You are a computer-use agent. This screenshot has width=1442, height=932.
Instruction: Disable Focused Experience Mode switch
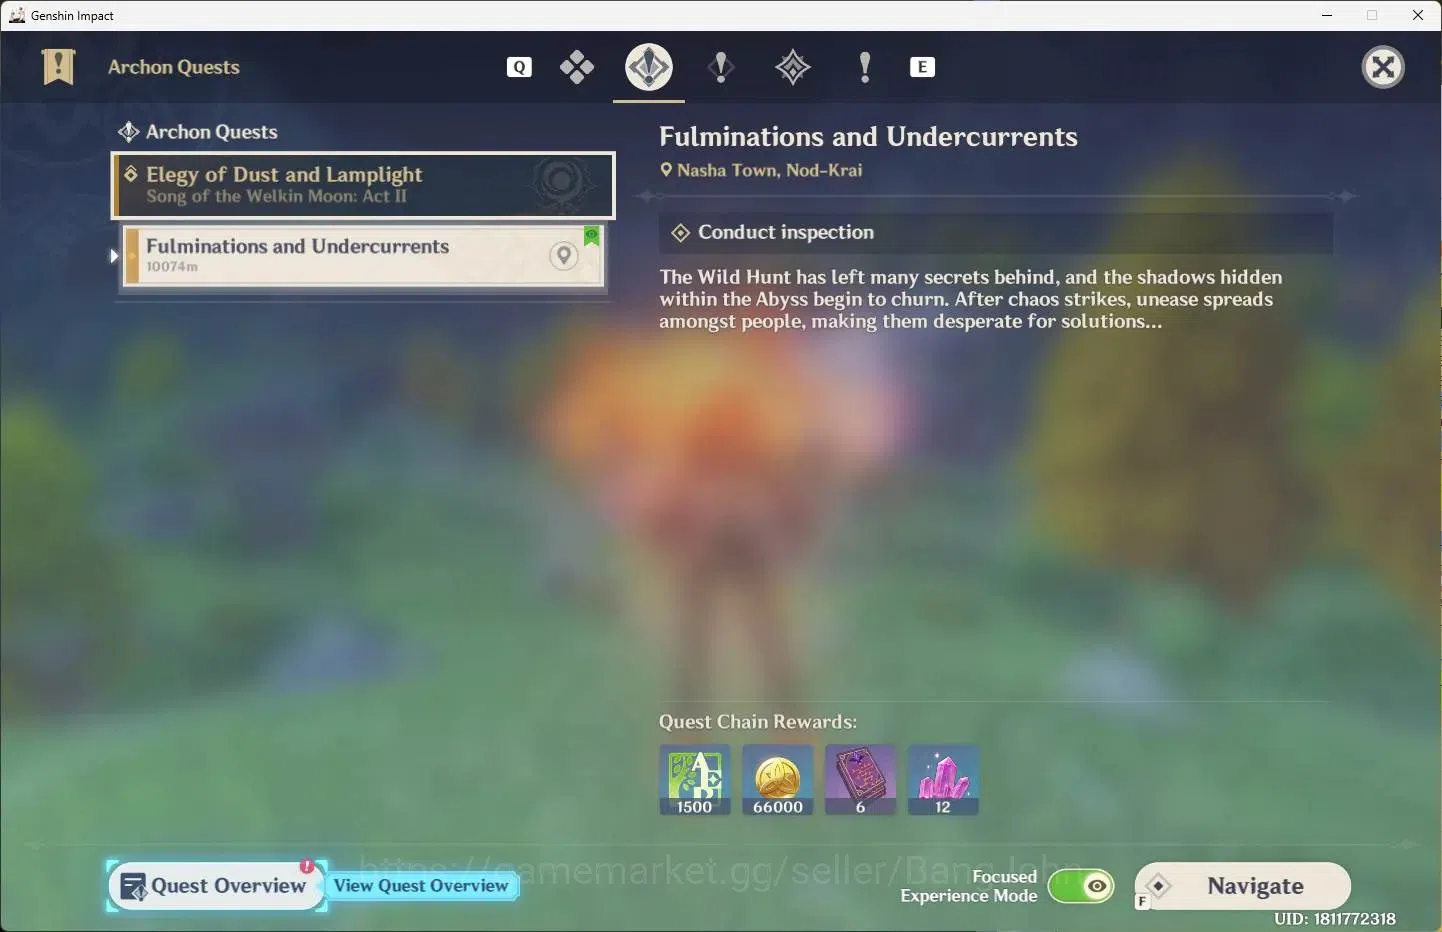(1081, 886)
